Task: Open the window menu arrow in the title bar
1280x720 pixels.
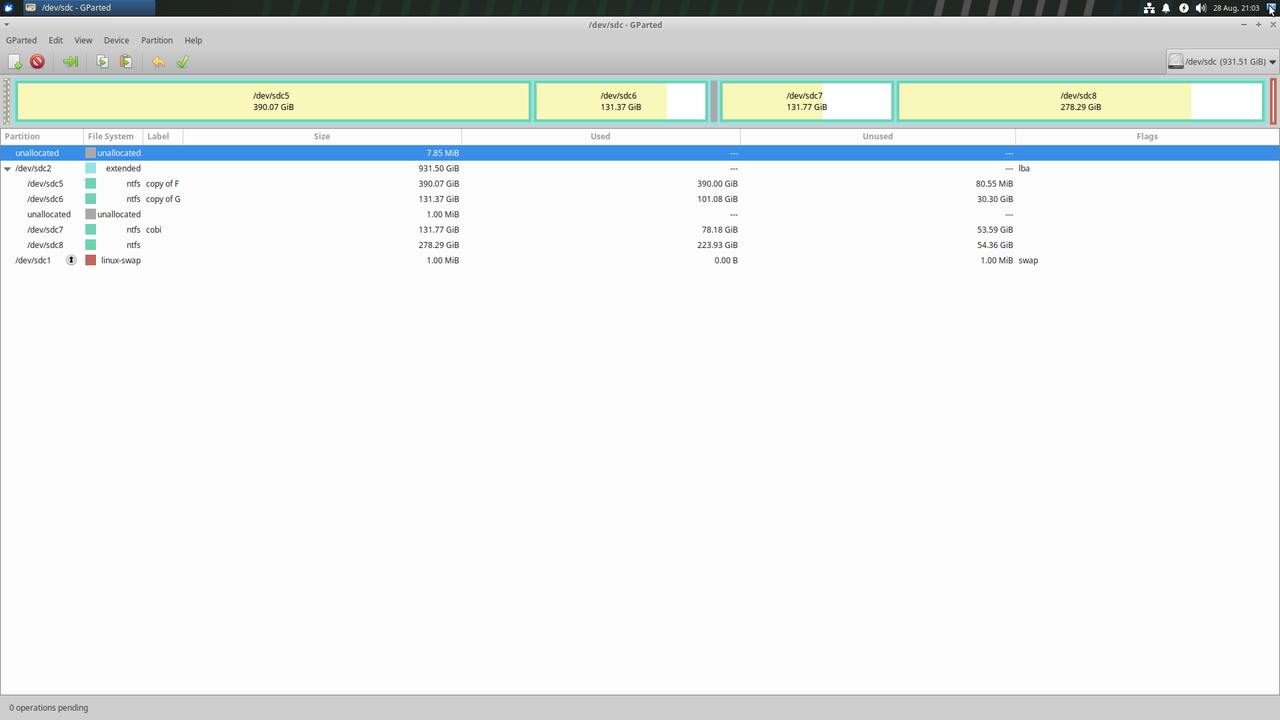Action: (7, 25)
